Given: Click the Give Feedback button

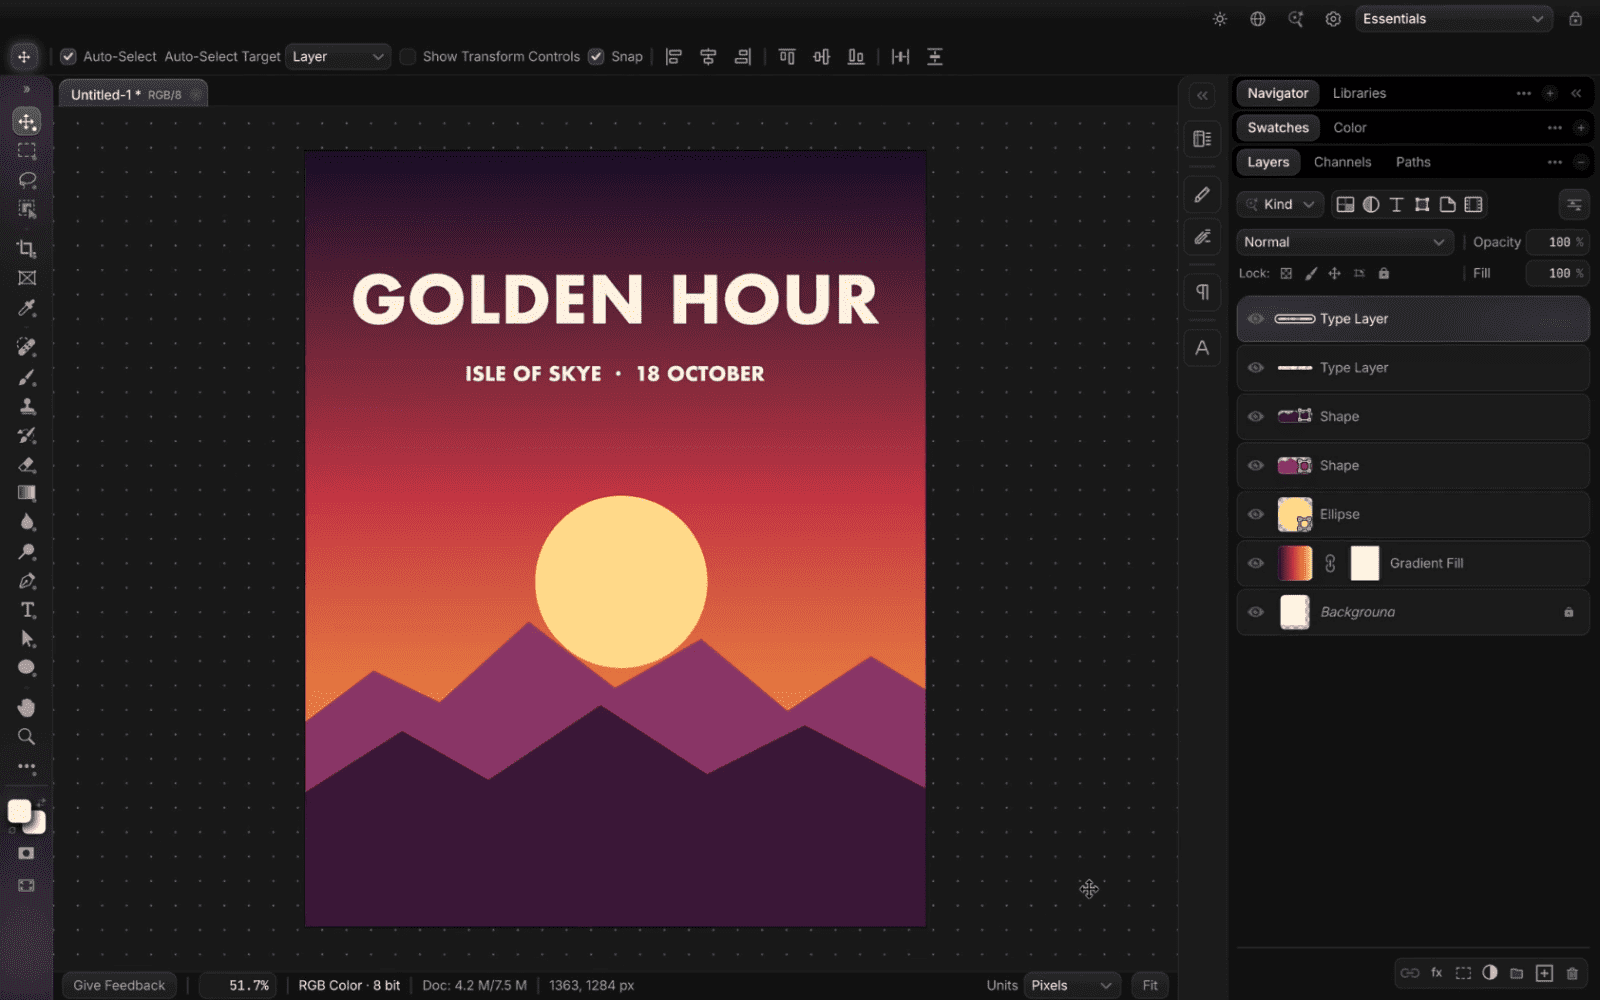Looking at the screenshot, I should point(119,985).
